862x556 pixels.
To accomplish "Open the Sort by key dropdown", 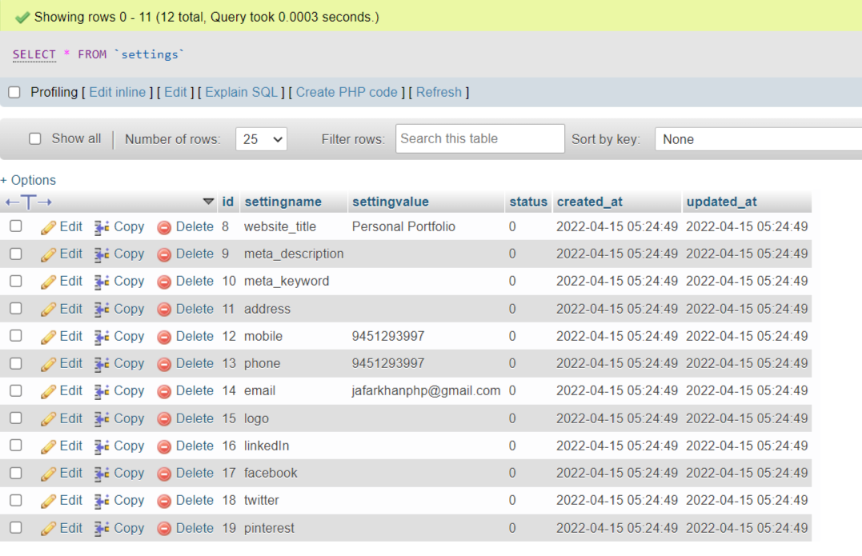I will (x=757, y=139).
